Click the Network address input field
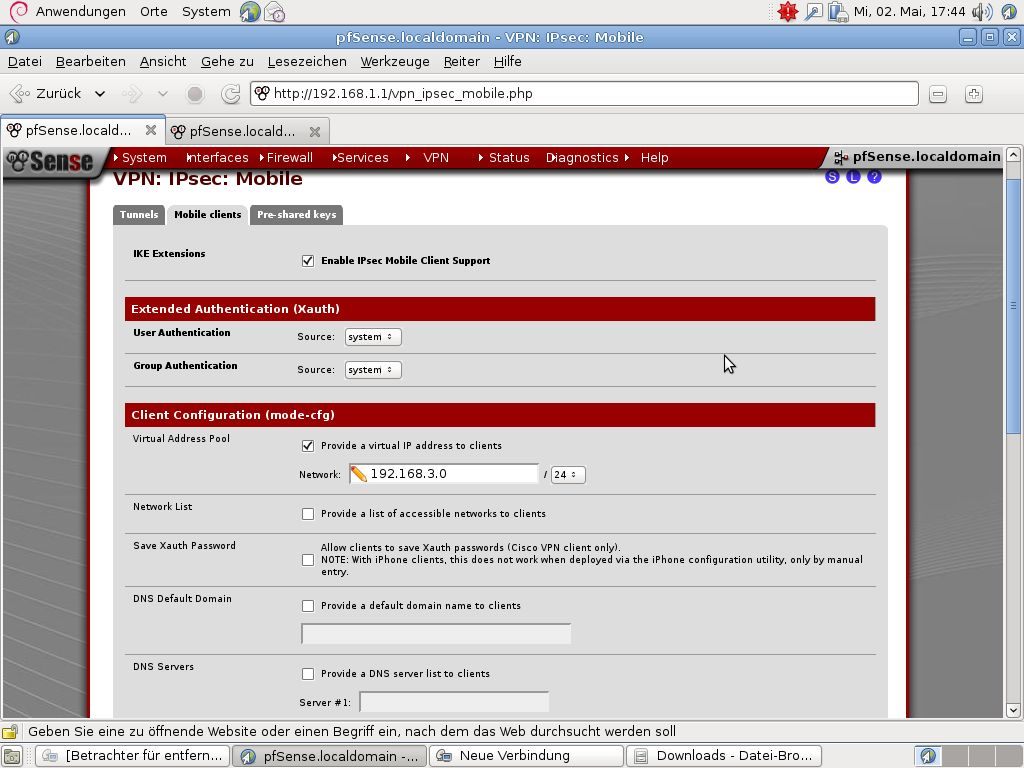This screenshot has height=768, width=1024. click(443, 474)
